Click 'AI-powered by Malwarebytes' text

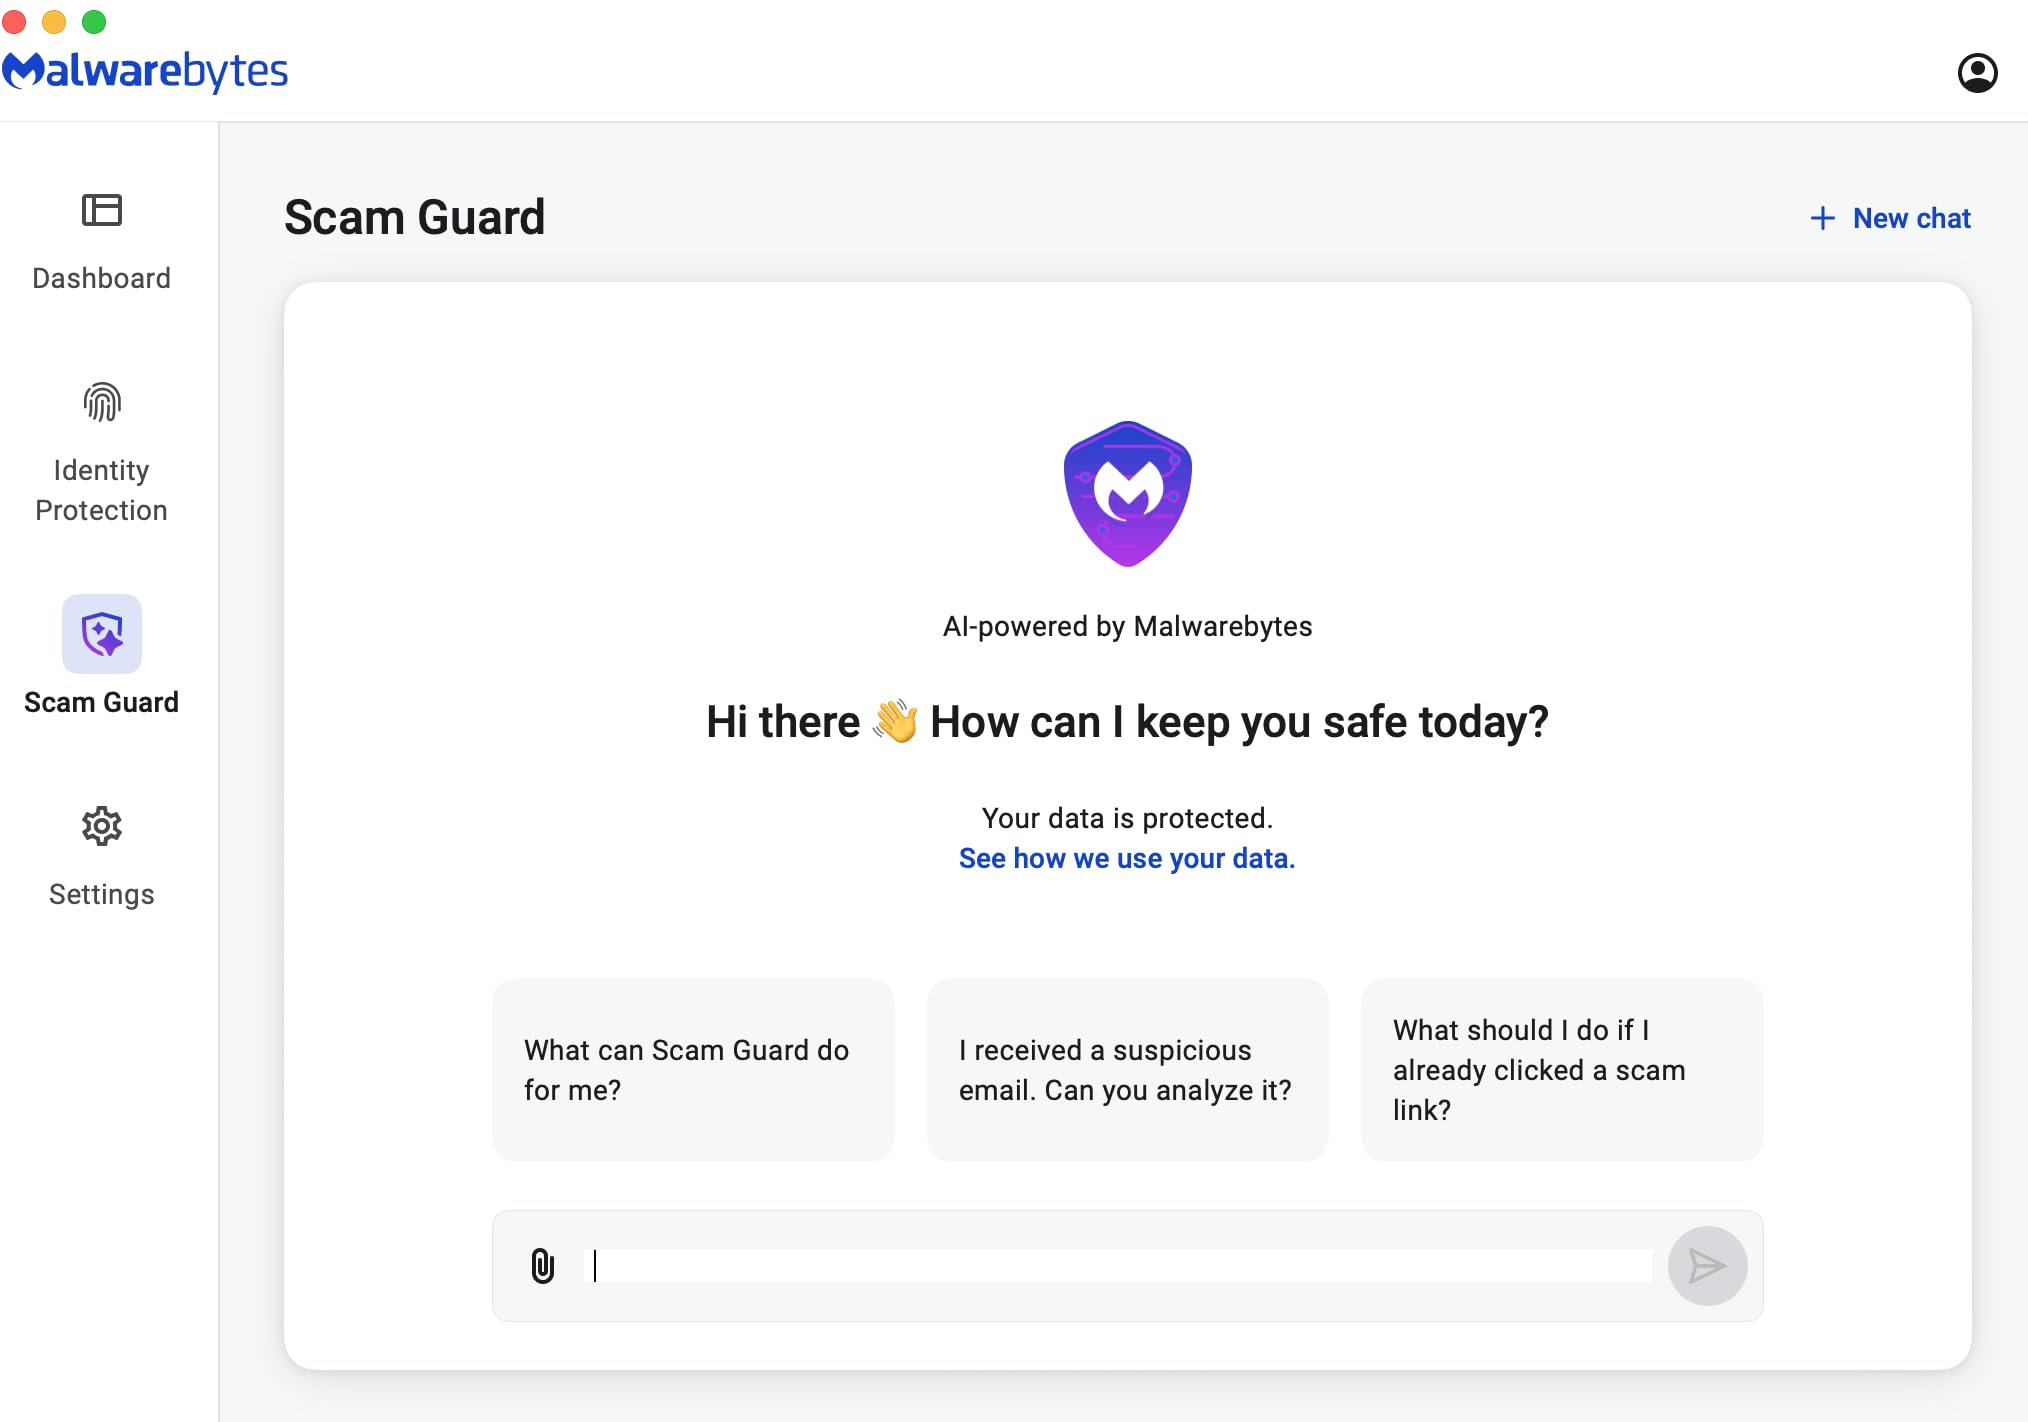pos(1127,626)
